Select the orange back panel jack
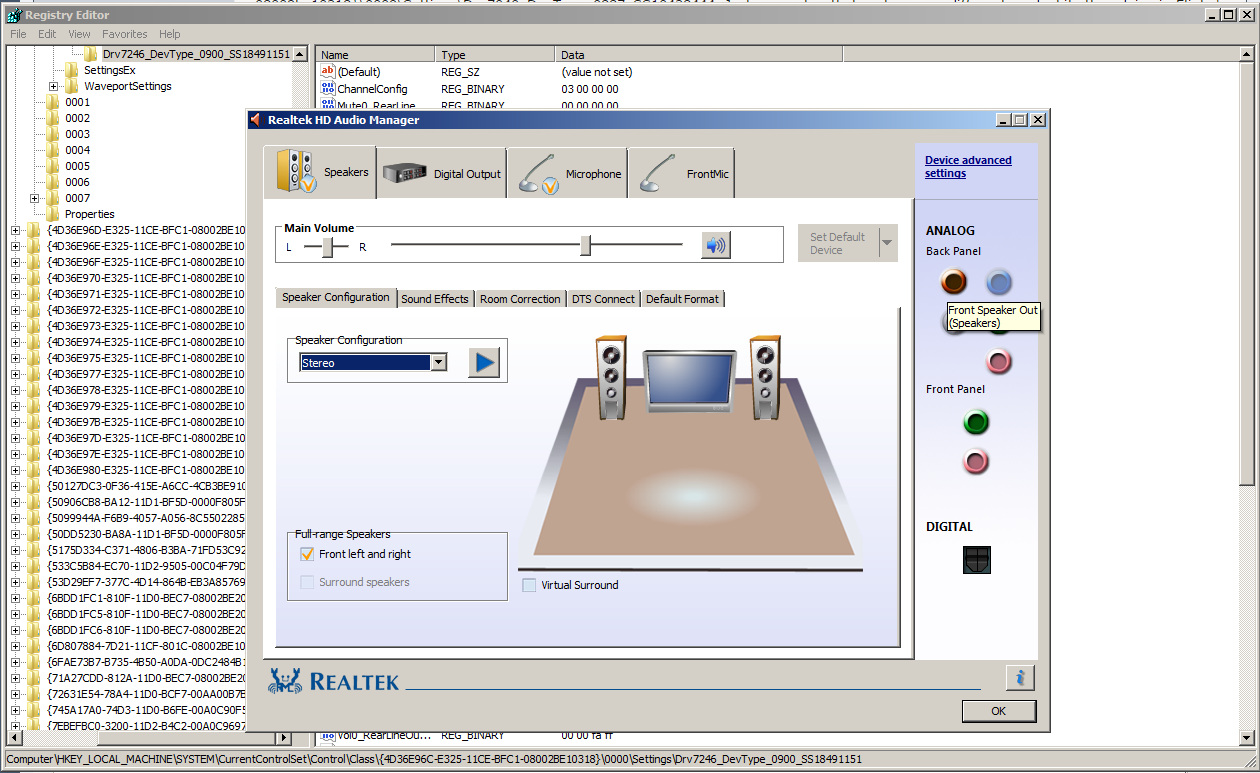The image size is (1260, 773). (954, 282)
